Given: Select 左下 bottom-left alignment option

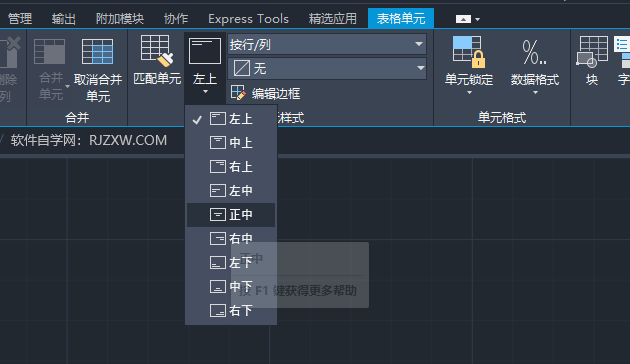Looking at the screenshot, I should coord(231,263).
